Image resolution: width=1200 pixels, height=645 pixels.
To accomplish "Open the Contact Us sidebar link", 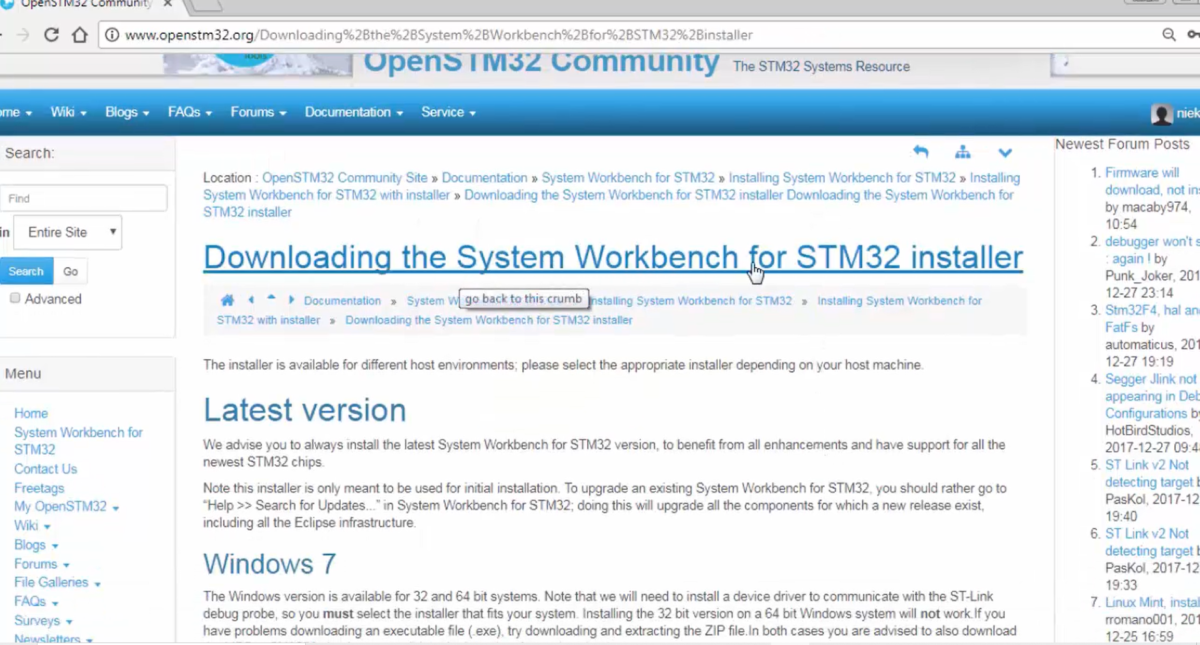I will click(45, 469).
